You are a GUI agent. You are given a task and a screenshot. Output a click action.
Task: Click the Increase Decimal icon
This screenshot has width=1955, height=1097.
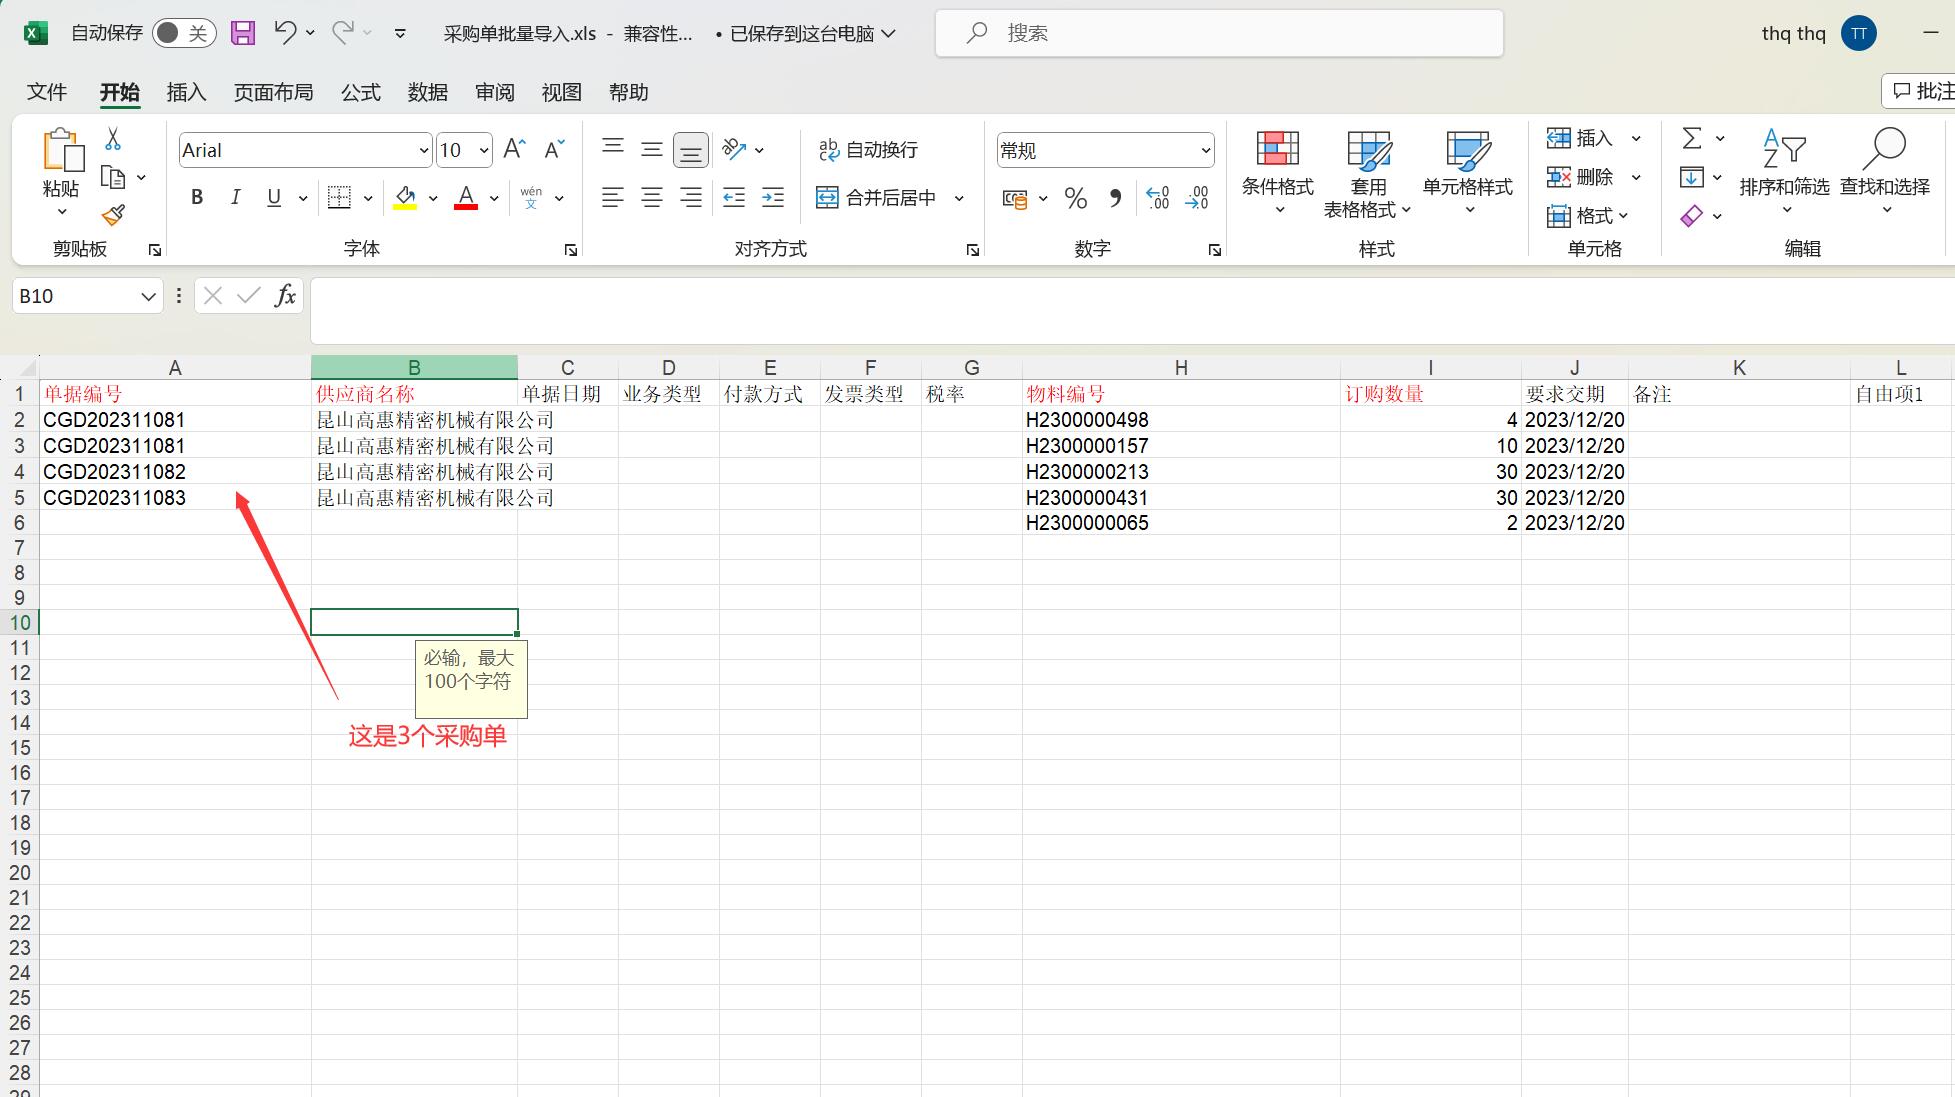tap(1158, 198)
